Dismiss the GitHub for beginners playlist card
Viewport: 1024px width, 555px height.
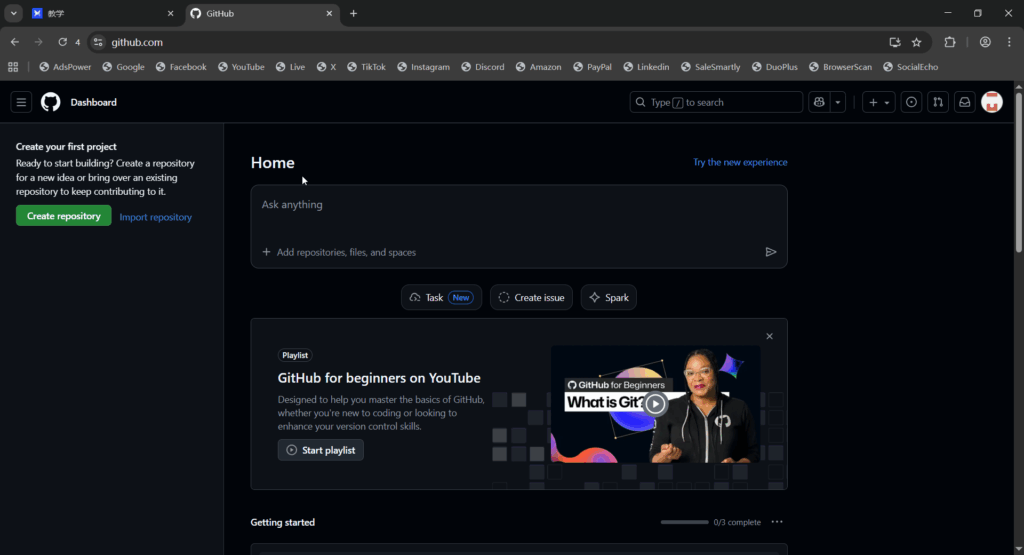pyautogui.click(x=769, y=337)
